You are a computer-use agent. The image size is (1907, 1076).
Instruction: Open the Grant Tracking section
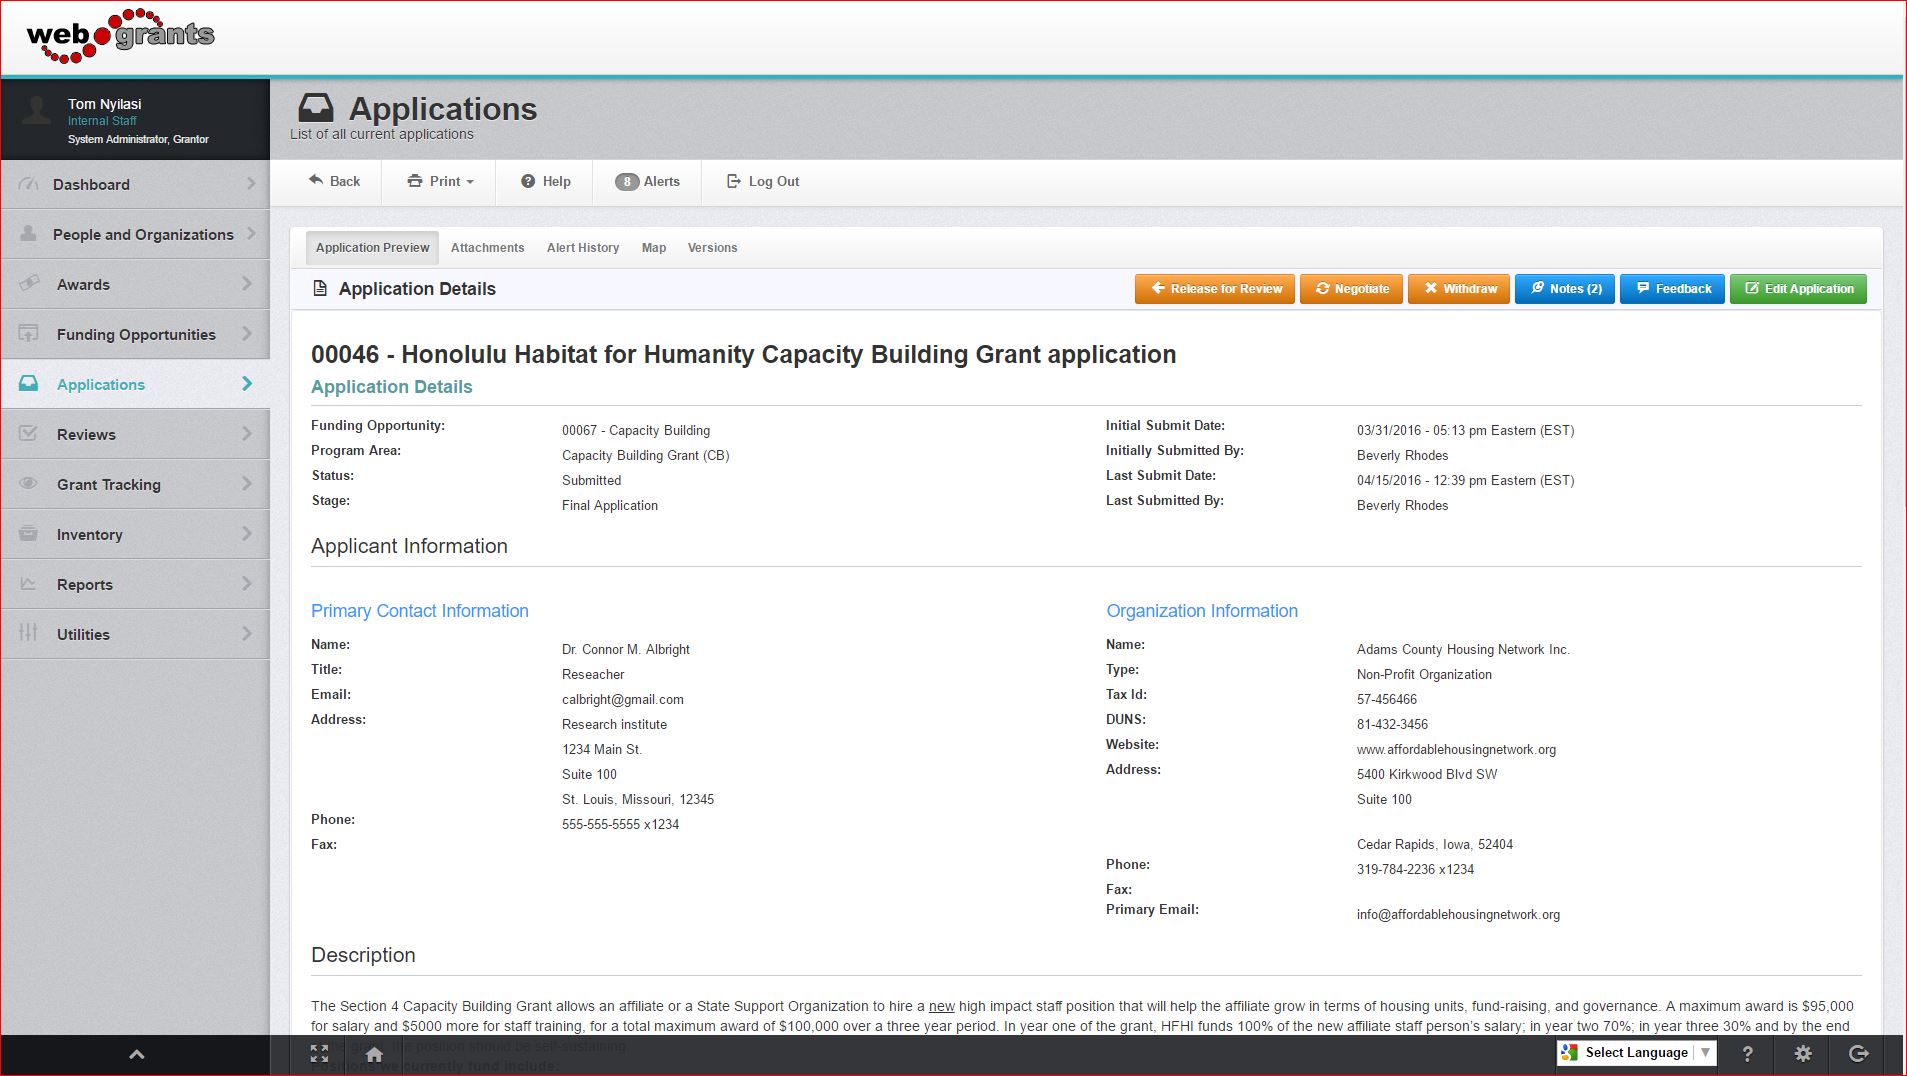click(x=107, y=484)
